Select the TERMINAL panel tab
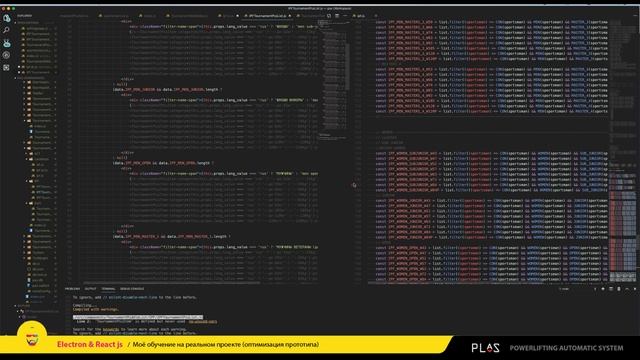This screenshot has height=360, width=640. click(x=108, y=289)
